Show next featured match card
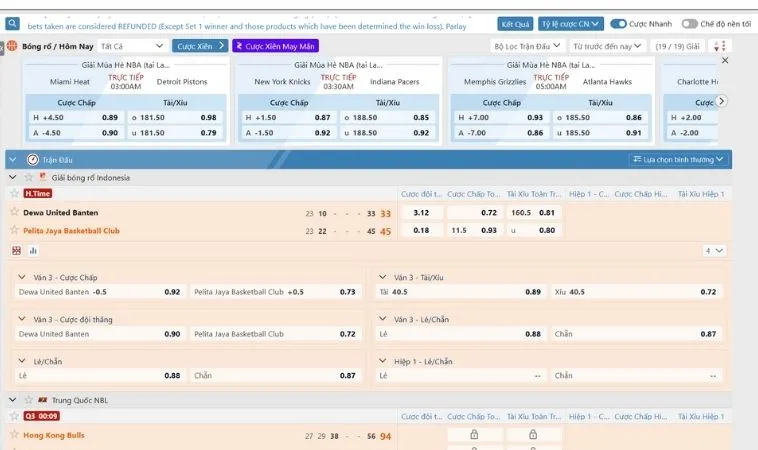 [x=721, y=101]
